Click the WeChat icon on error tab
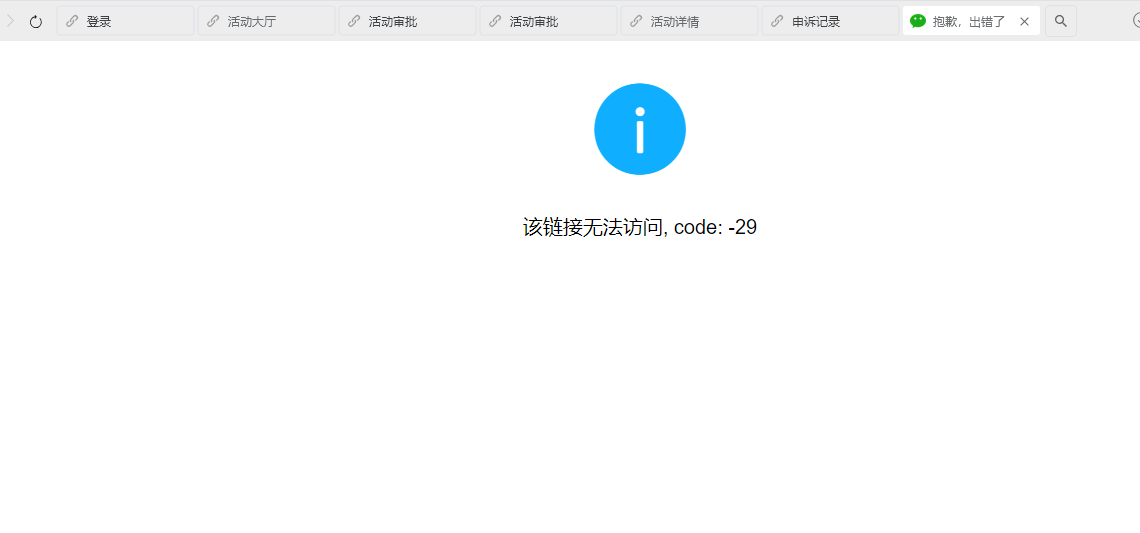Screen dimensions: 1140x533 tap(918, 21)
